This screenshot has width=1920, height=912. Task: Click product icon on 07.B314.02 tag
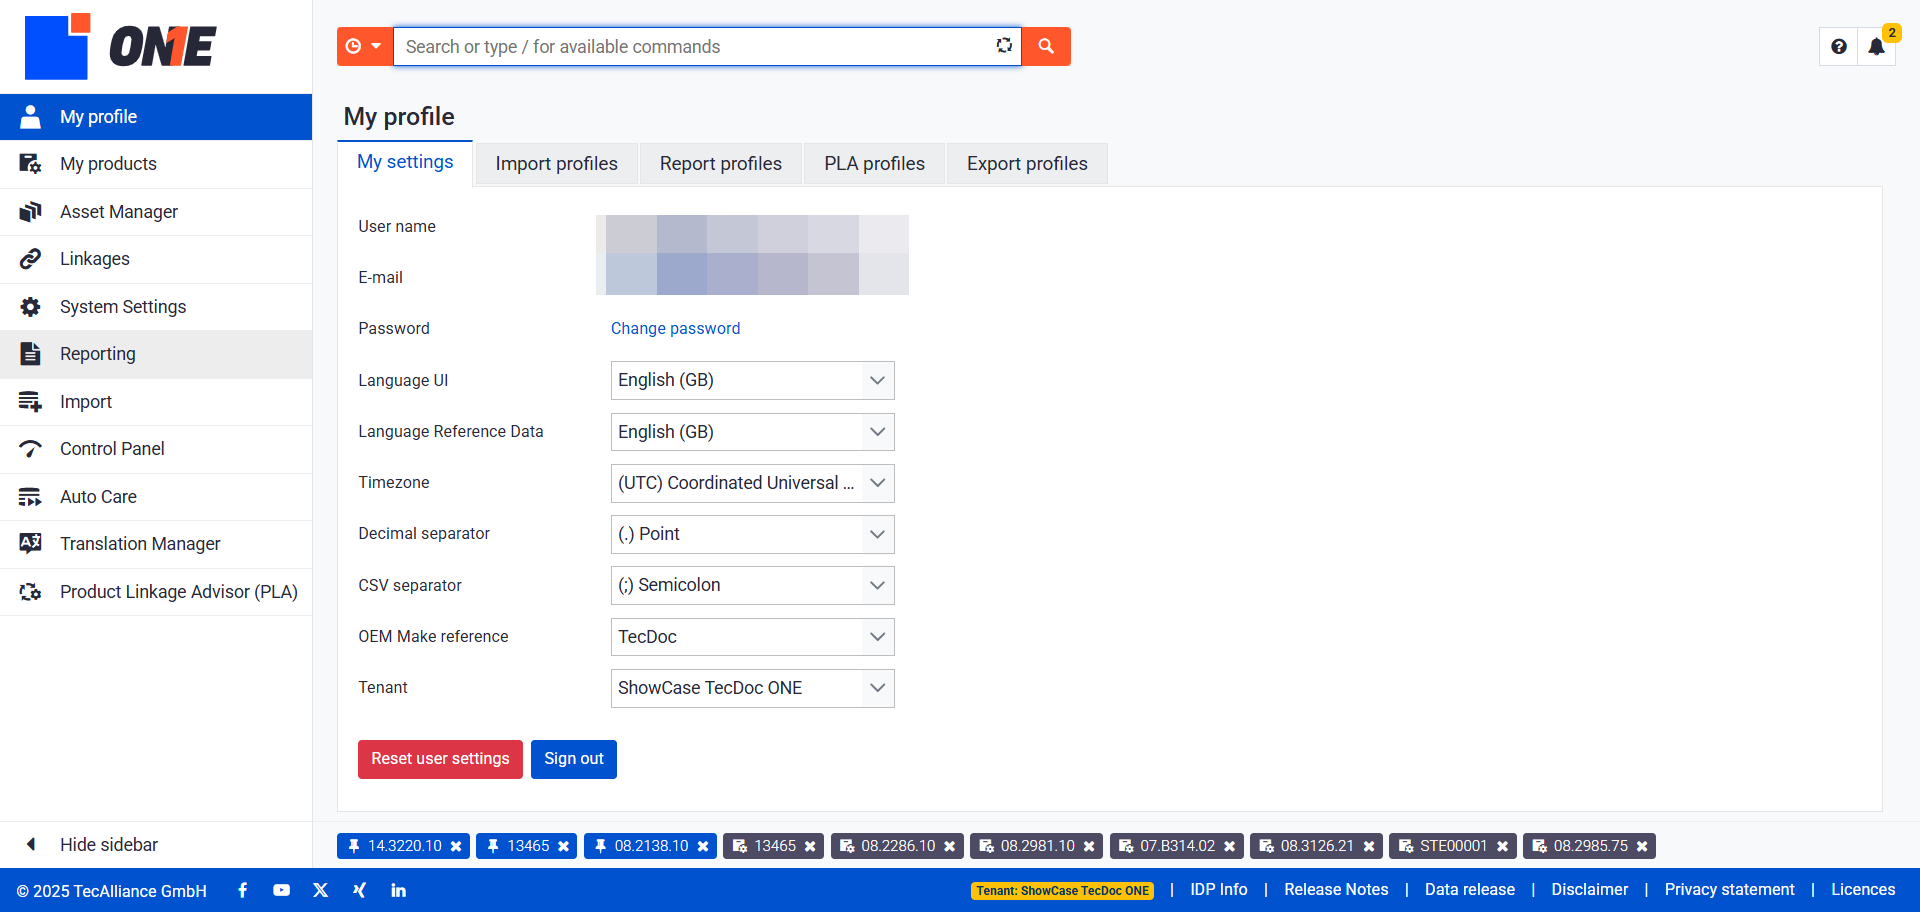click(1126, 846)
